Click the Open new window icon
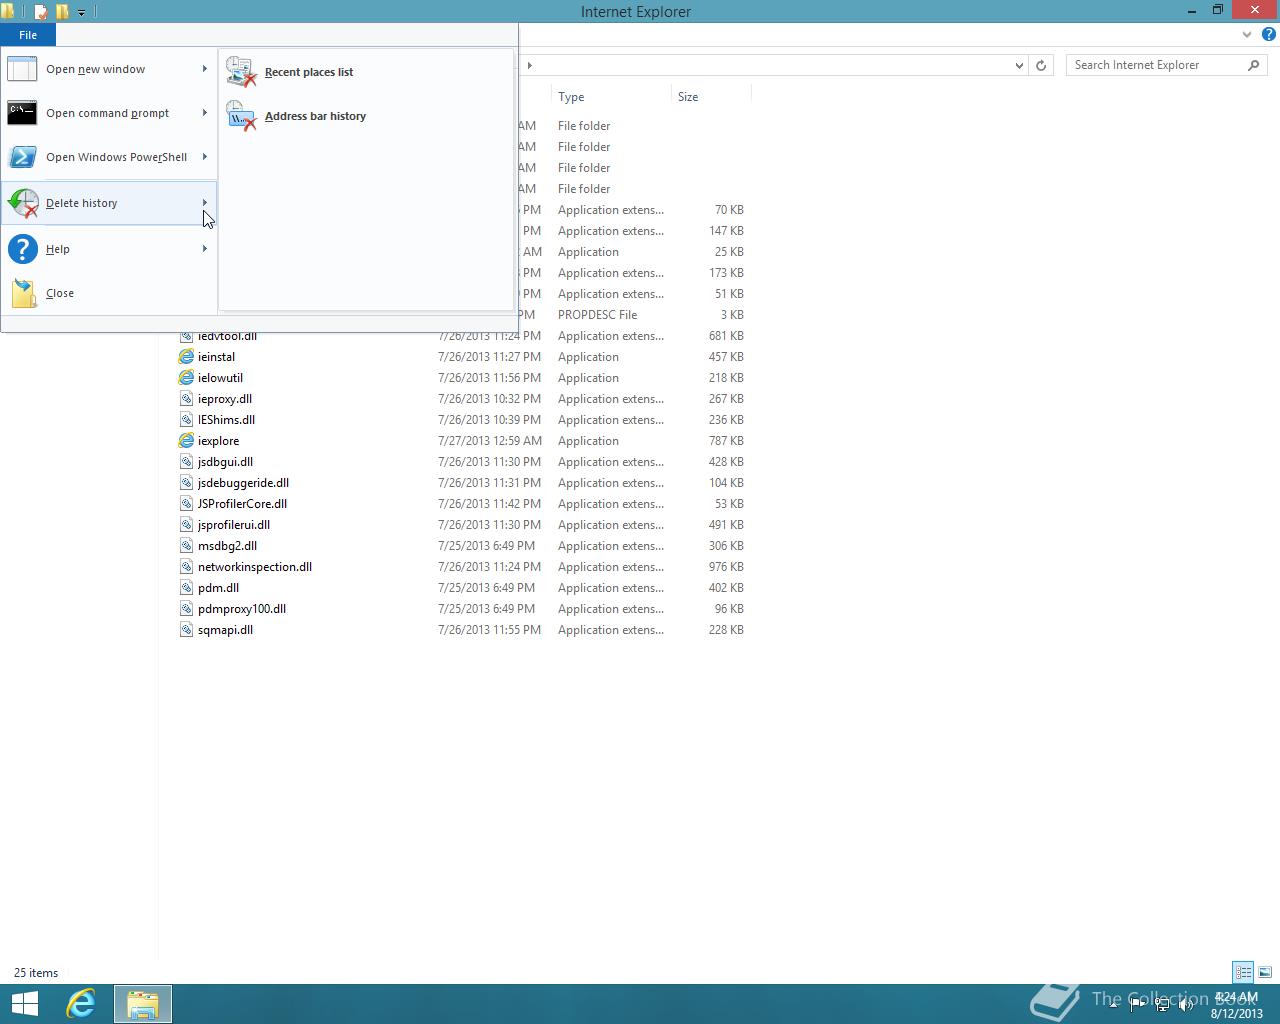The height and width of the screenshot is (1024, 1280). (x=22, y=69)
